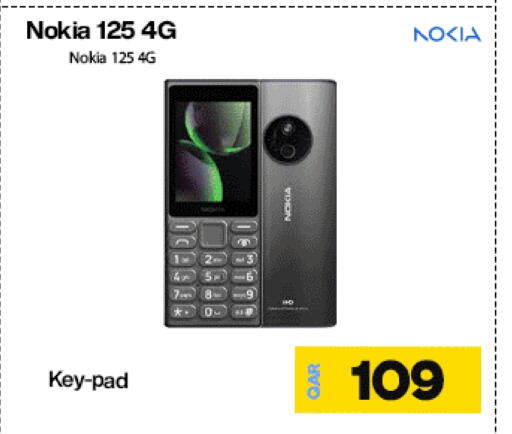Click the end call key on keypad

(x=244, y=242)
